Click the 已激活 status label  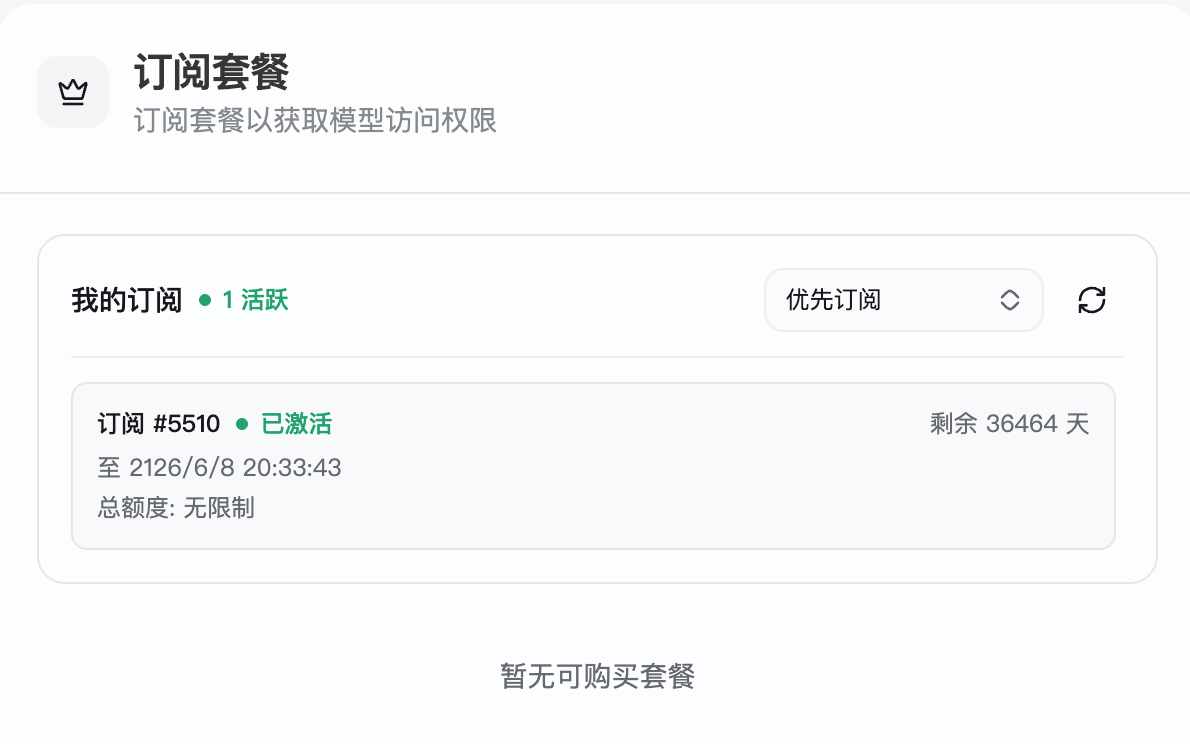coord(296,424)
